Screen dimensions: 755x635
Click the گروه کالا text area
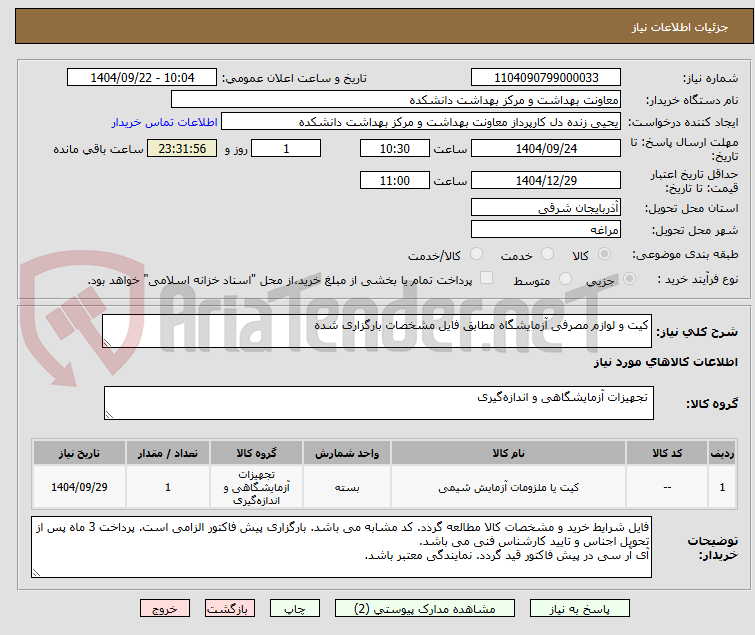[x=378, y=403]
